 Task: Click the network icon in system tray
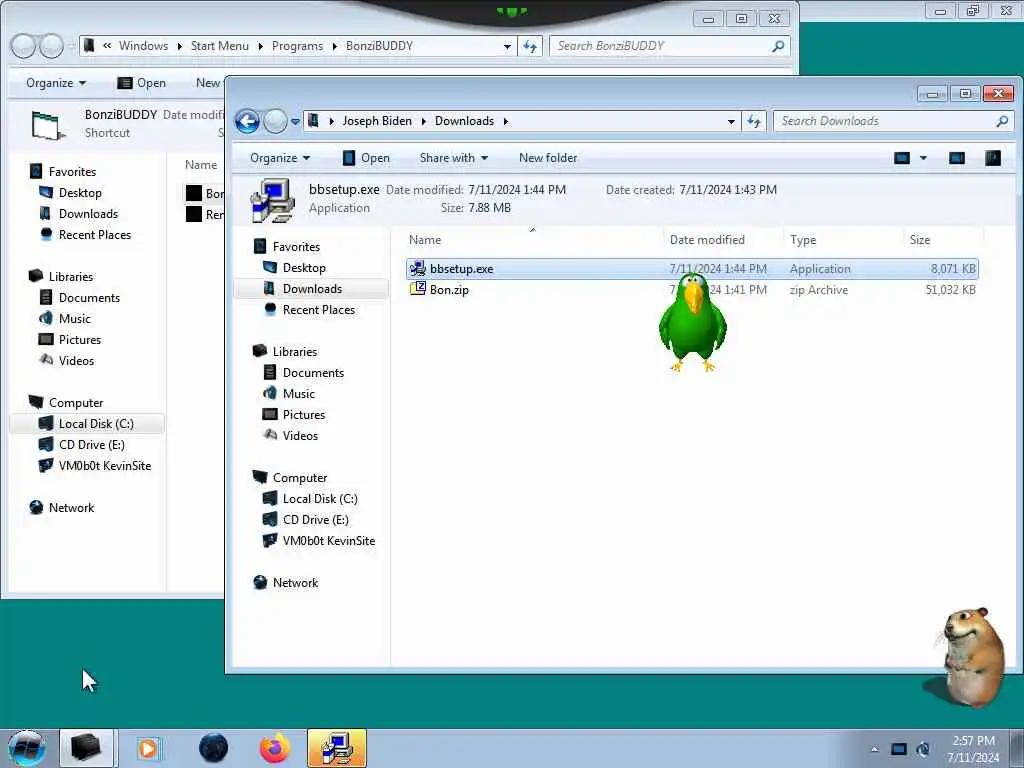(x=899, y=749)
